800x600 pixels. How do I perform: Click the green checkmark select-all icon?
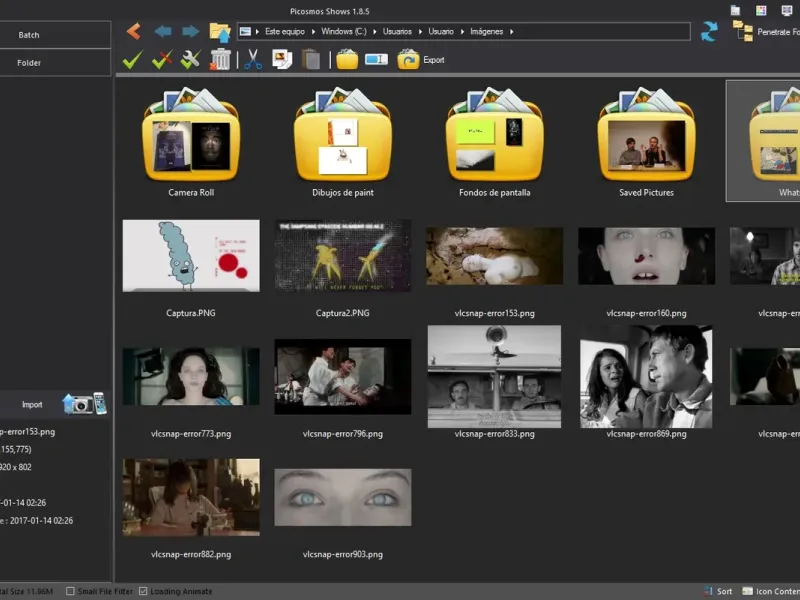click(131, 60)
